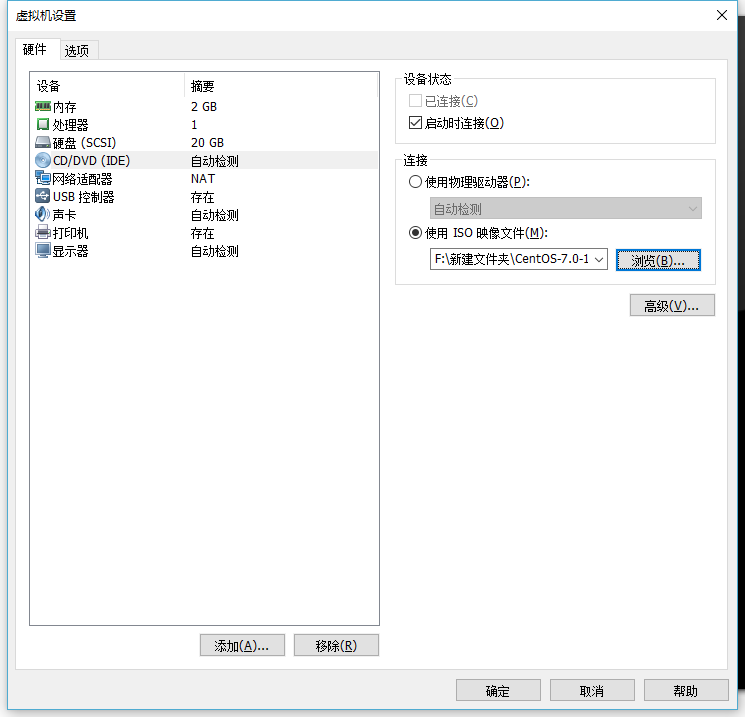This screenshot has width=745, height=717.
Task: Open help with 帮助 button
Action: [x=686, y=690]
